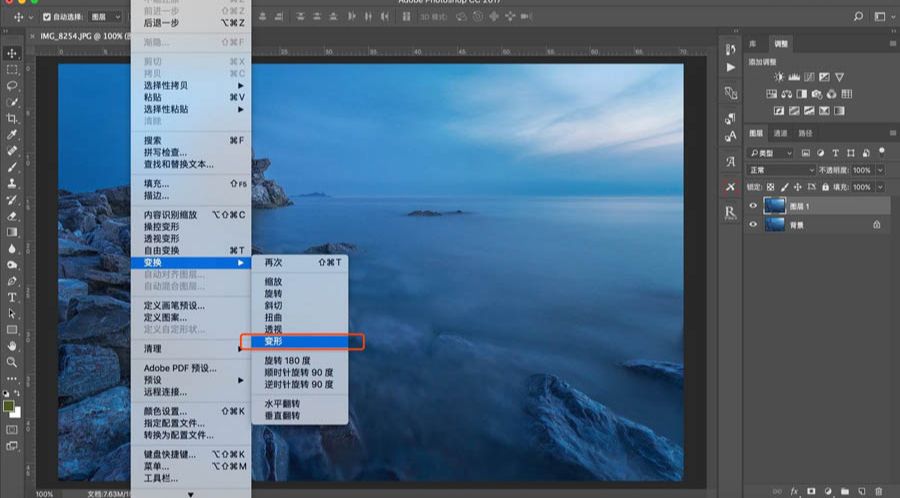
Task: Select the Rectangular Marquee tool
Action: [x=11, y=69]
